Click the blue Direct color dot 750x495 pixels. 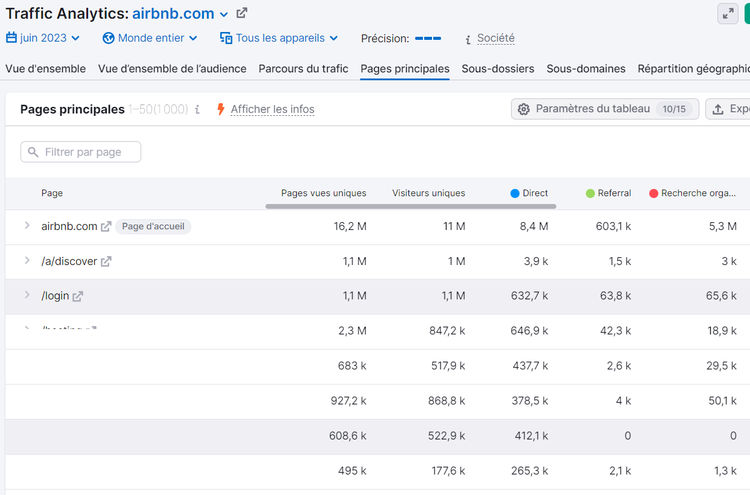tap(515, 193)
